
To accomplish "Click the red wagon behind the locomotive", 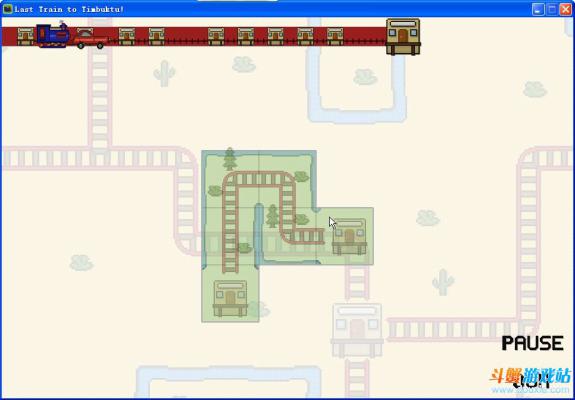I will (91, 39).
